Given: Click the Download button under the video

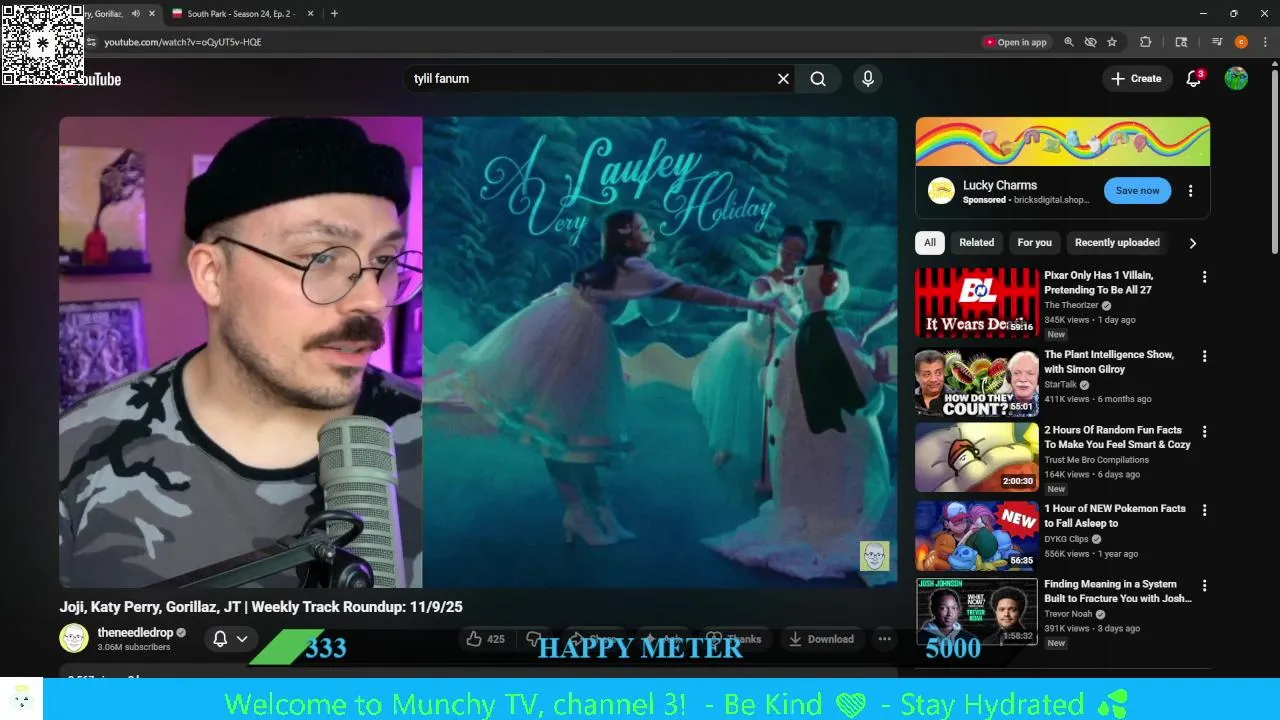Looking at the screenshot, I should [820, 639].
